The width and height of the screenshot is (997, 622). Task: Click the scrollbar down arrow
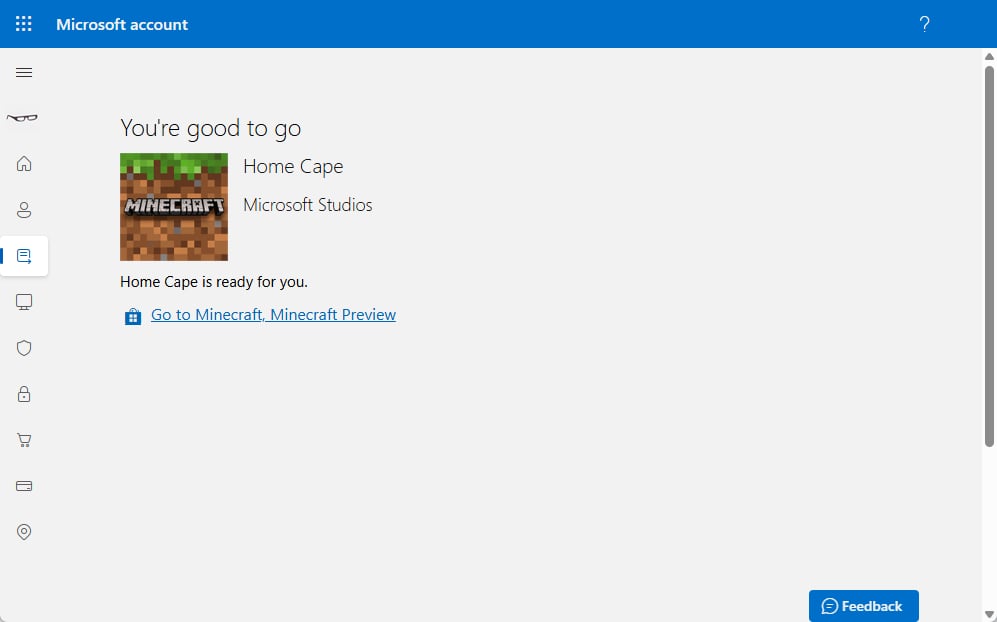tap(989, 615)
